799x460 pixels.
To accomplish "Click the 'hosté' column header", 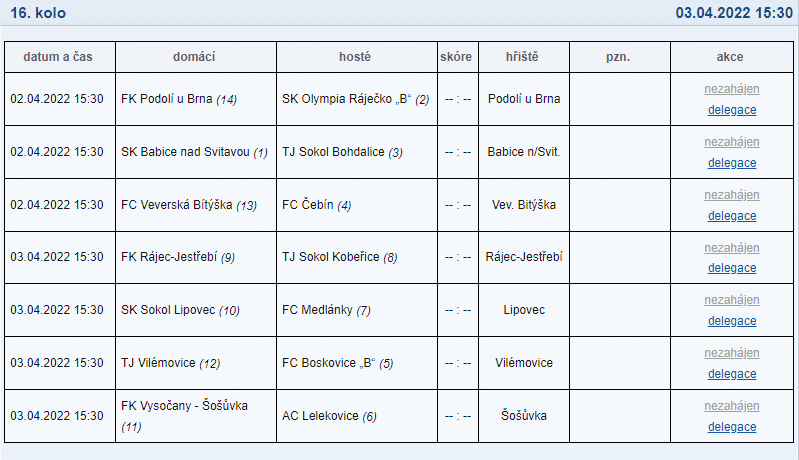I will (x=357, y=57).
